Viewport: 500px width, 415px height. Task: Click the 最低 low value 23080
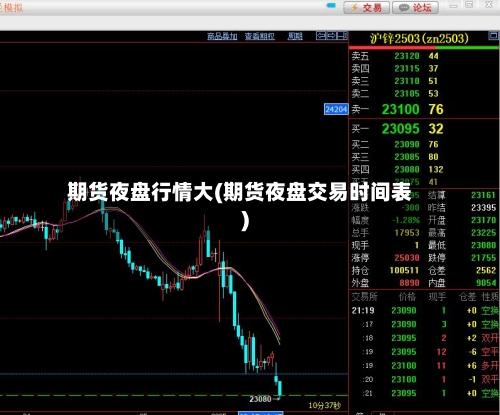click(x=484, y=245)
